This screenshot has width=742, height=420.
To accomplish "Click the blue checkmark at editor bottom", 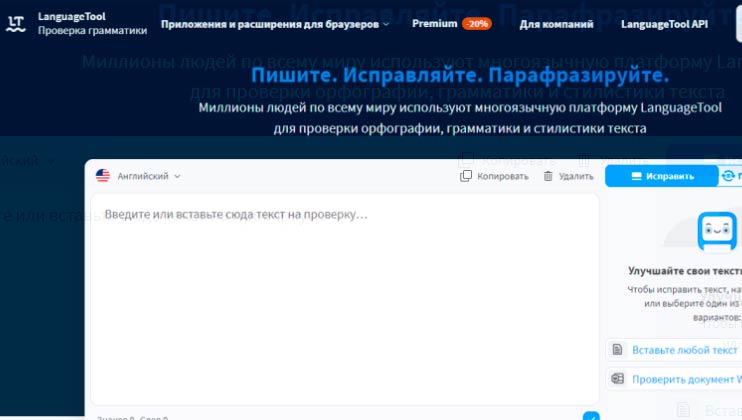I will 591,416.
